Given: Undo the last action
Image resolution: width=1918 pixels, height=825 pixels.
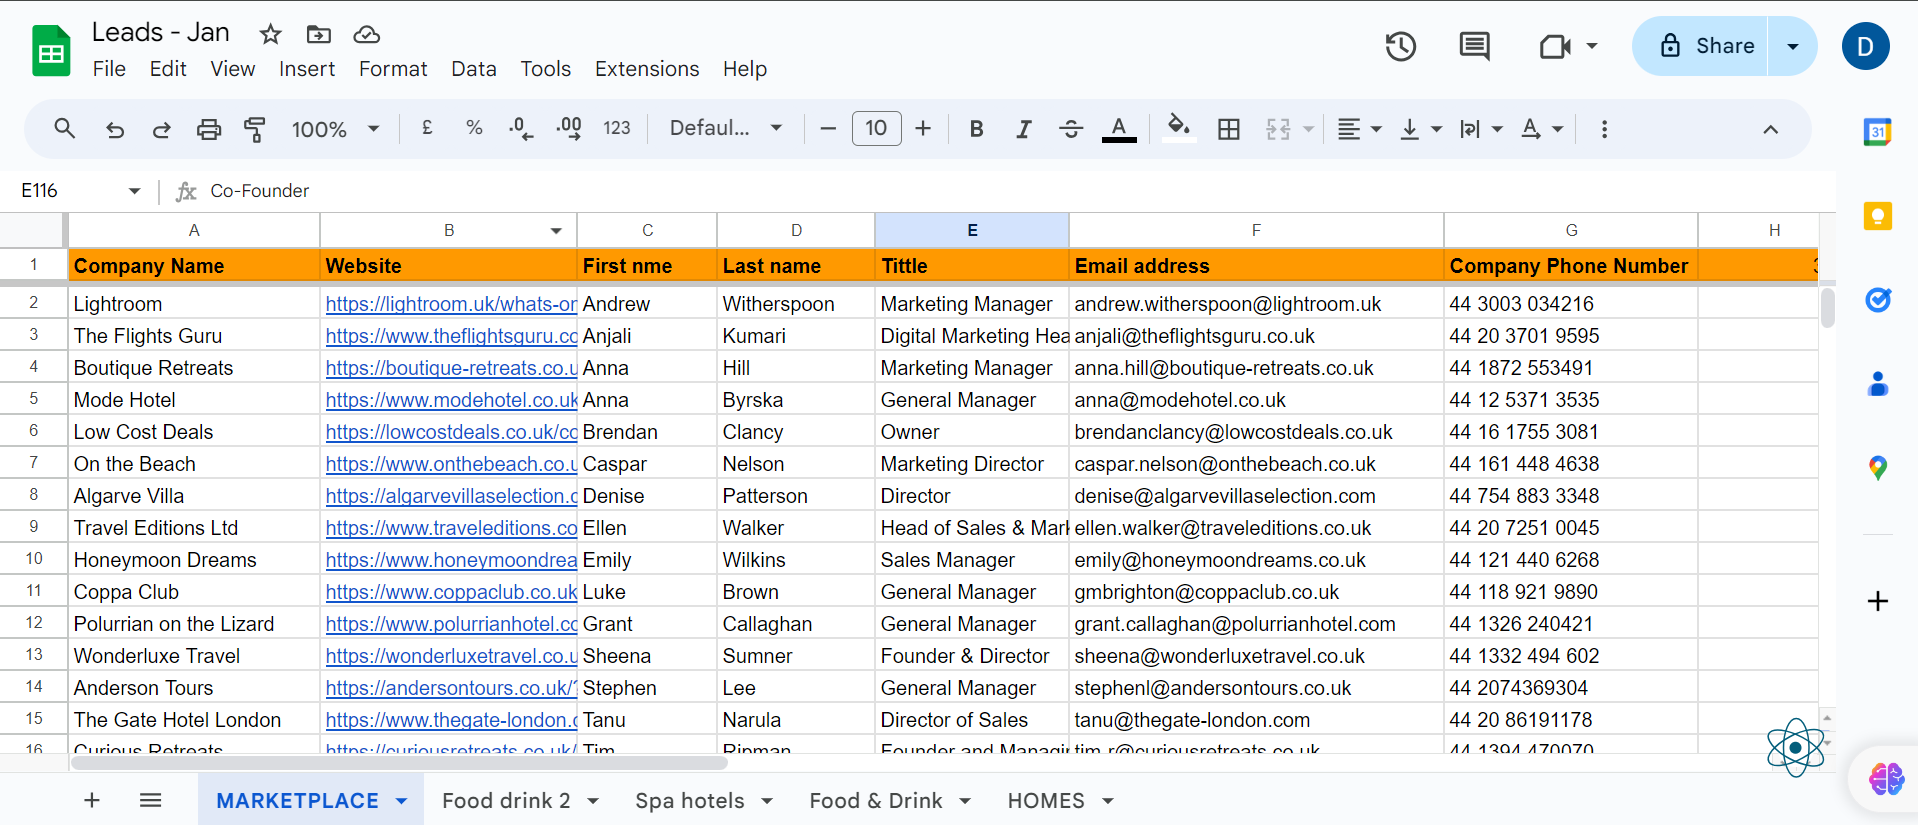Looking at the screenshot, I should click(x=115, y=129).
